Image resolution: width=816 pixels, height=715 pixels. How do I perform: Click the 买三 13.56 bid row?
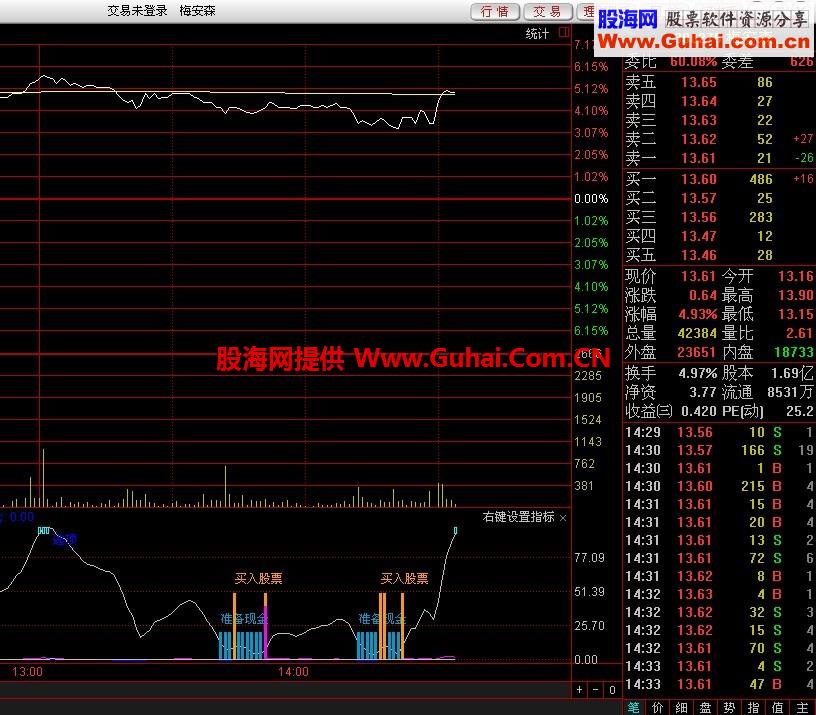tap(719, 217)
